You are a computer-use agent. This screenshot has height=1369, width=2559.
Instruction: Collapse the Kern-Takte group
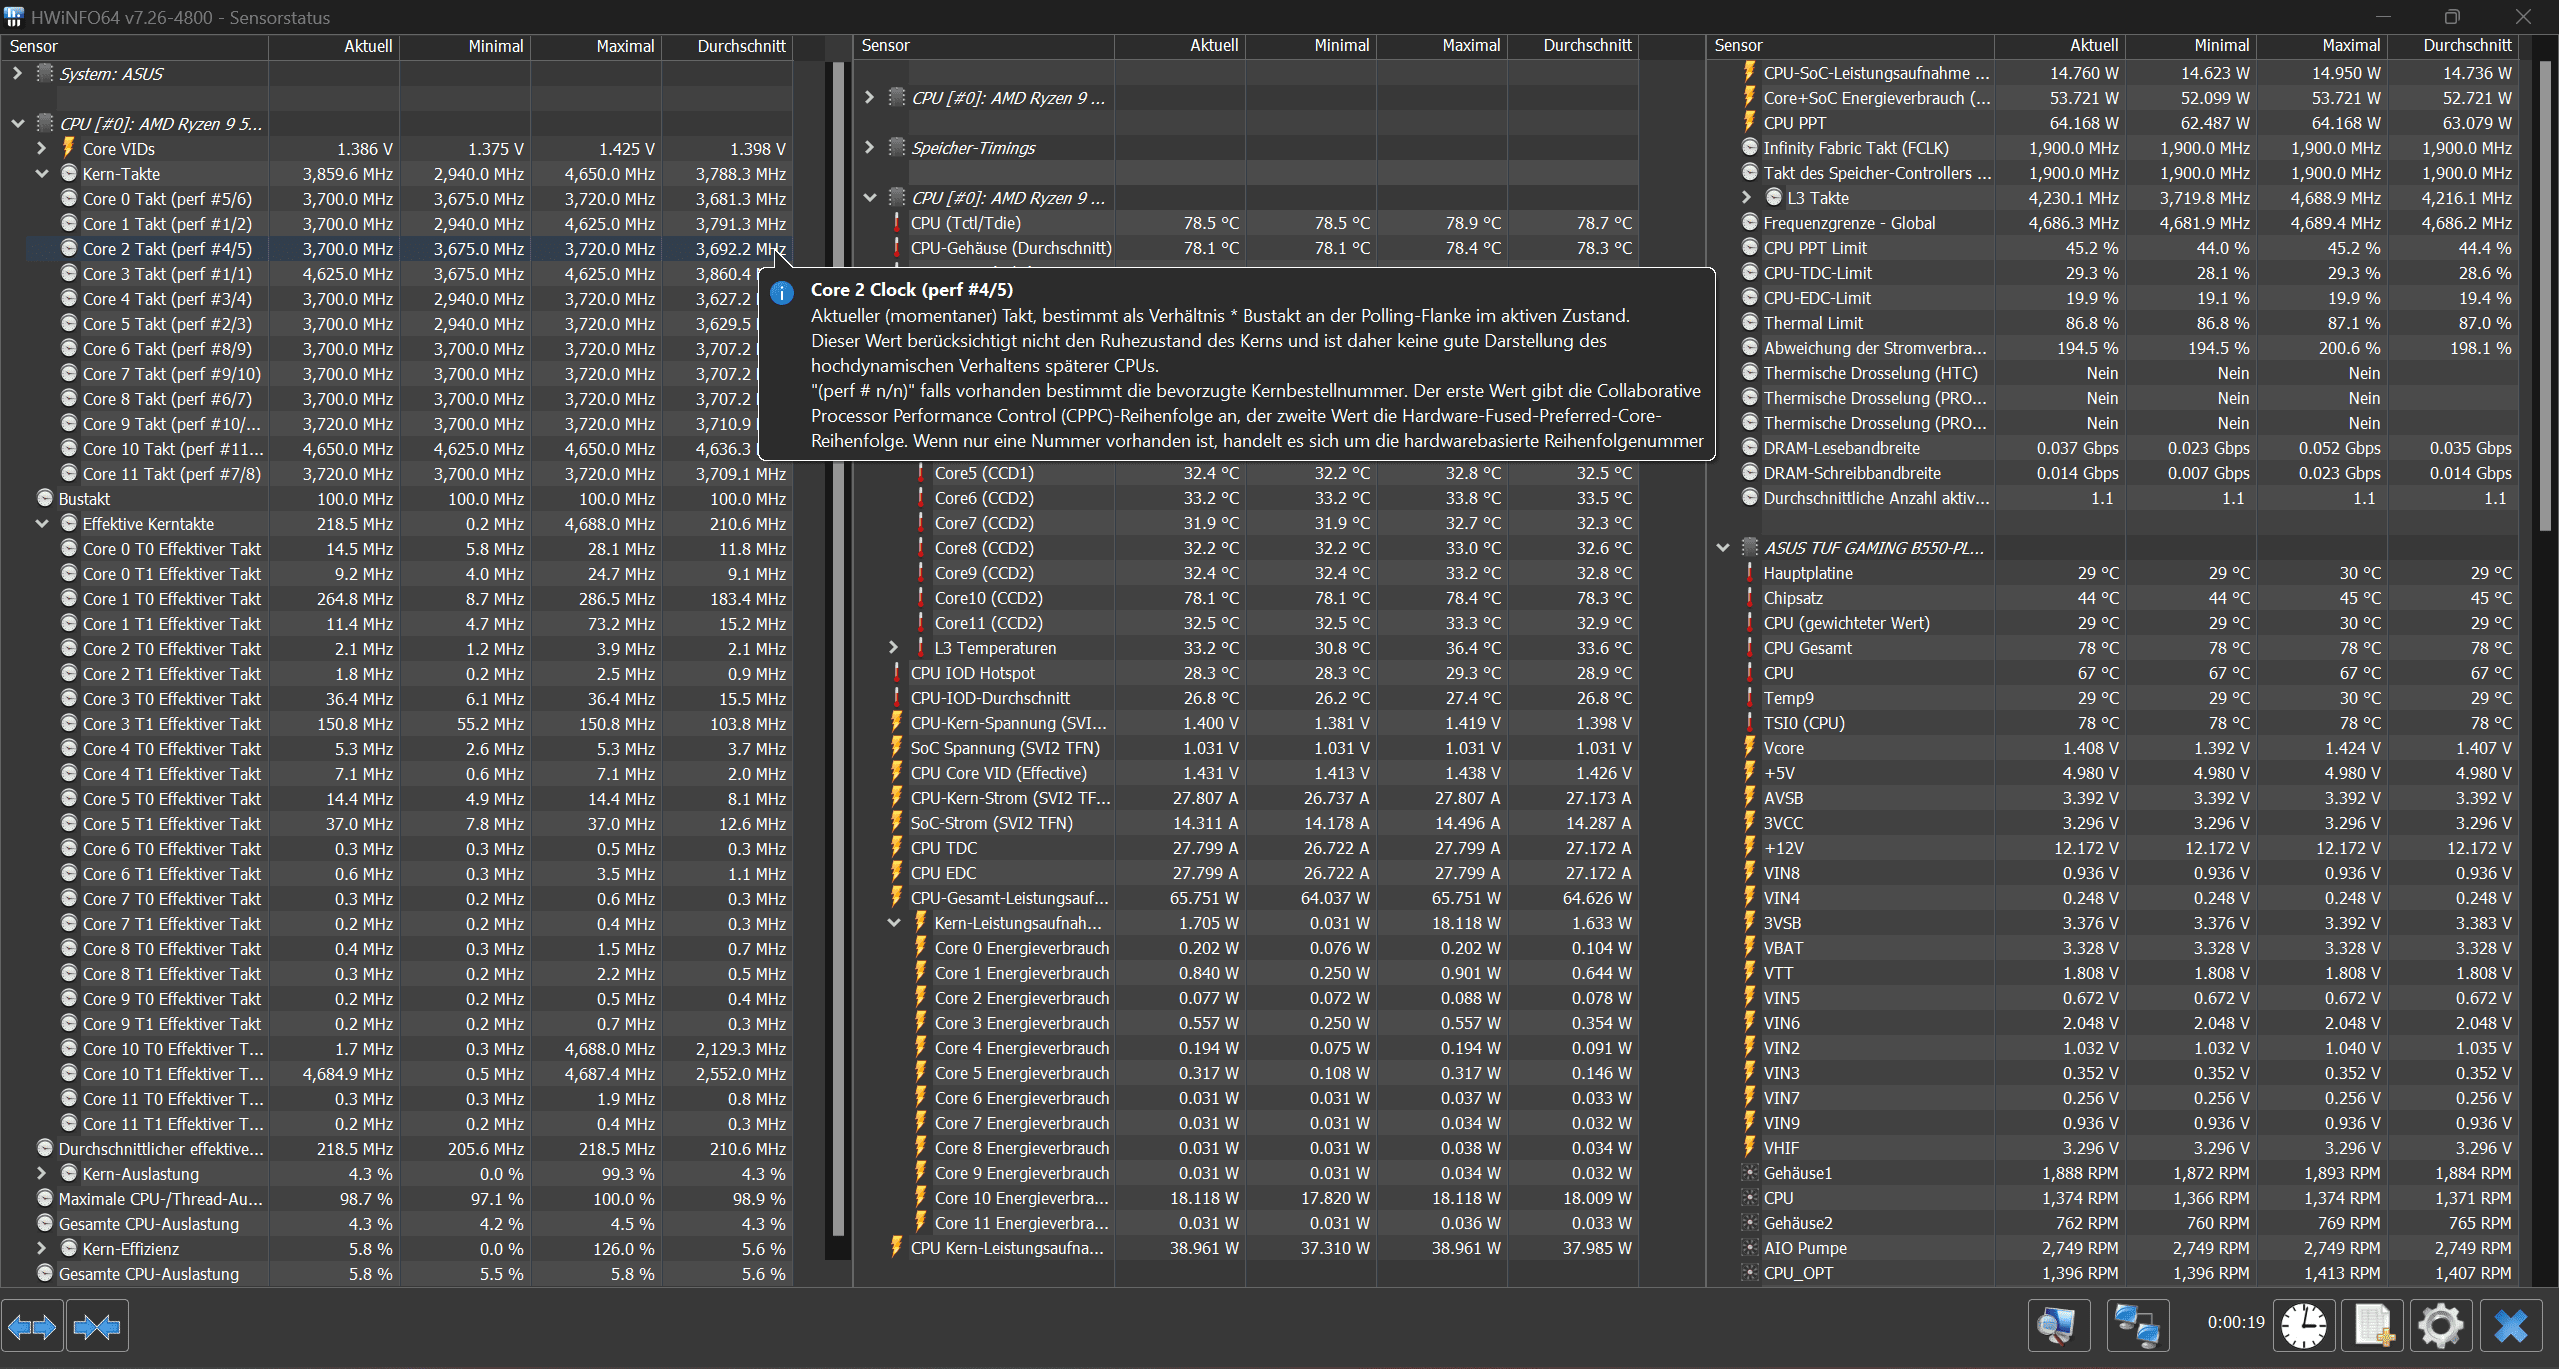click(x=41, y=173)
